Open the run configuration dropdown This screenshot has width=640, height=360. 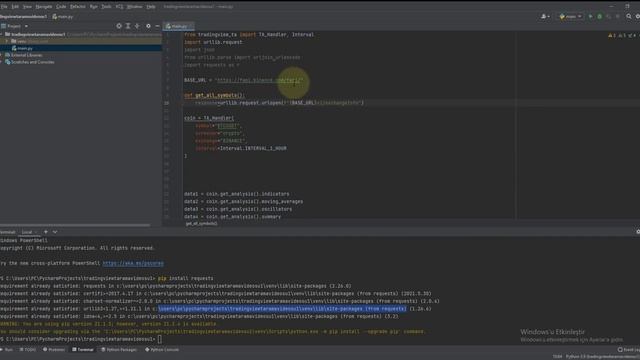click(571, 17)
